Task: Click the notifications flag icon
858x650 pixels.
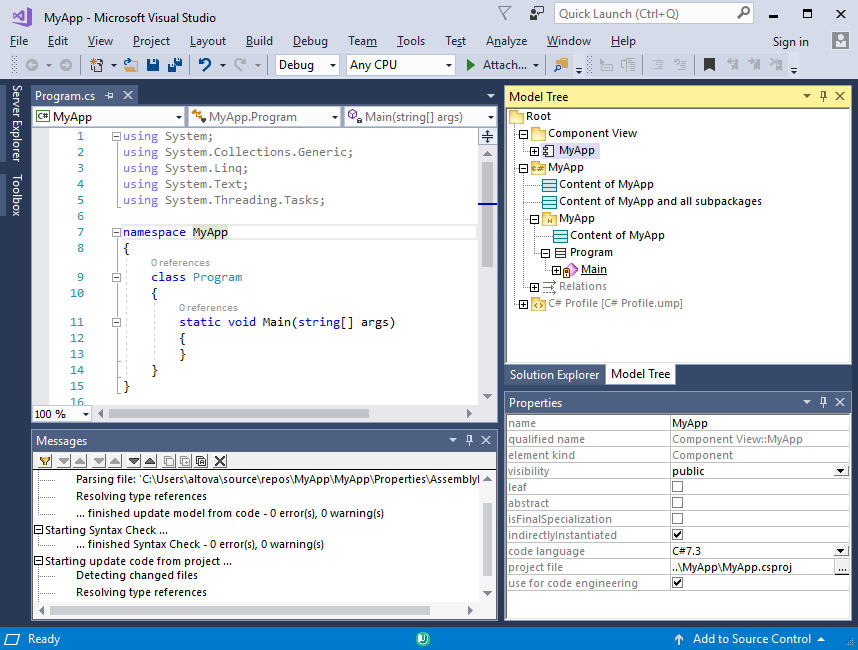Action: pyautogui.click(x=505, y=13)
